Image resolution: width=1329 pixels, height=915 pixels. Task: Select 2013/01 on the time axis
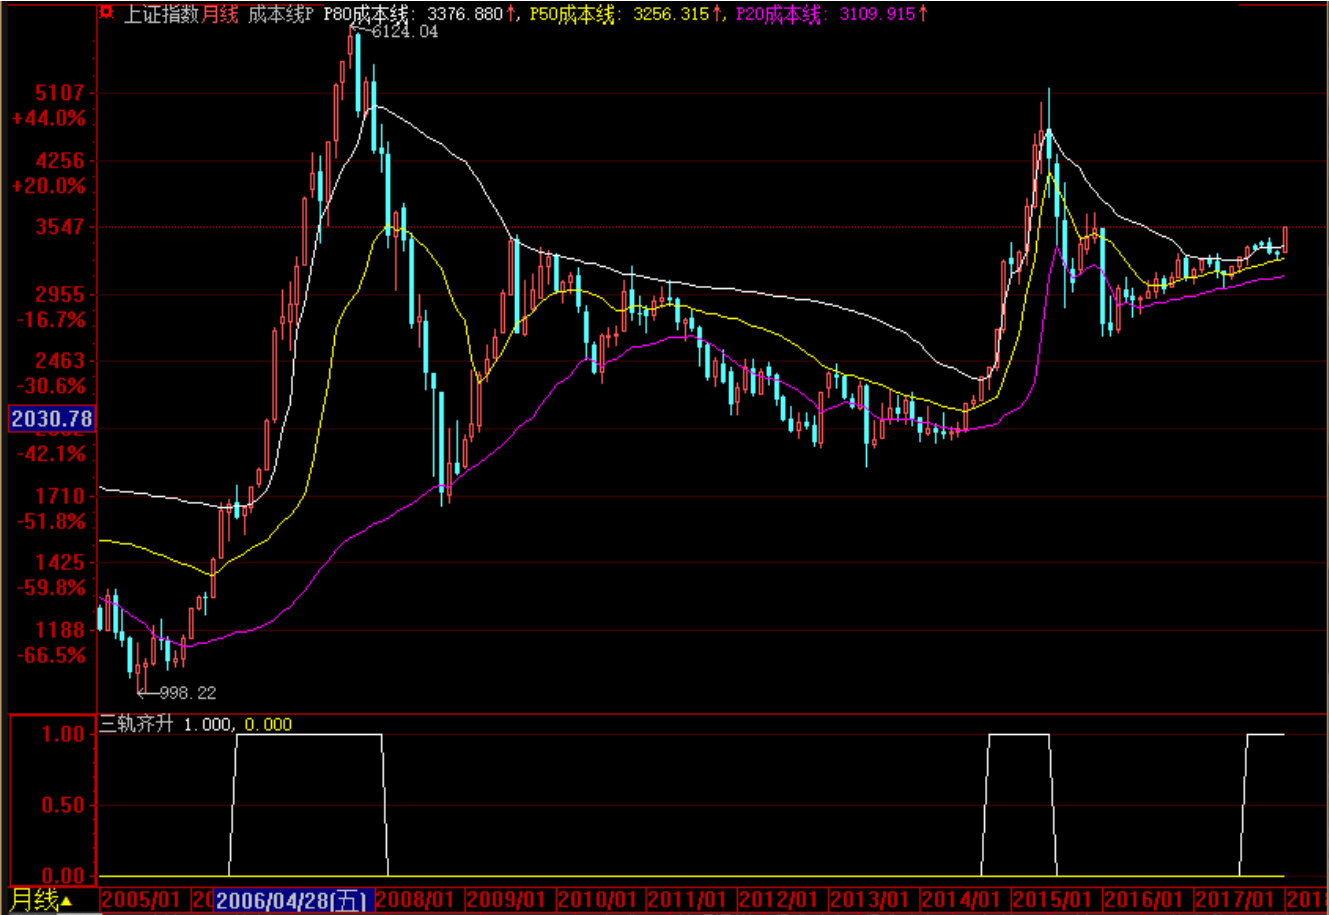tap(871, 901)
